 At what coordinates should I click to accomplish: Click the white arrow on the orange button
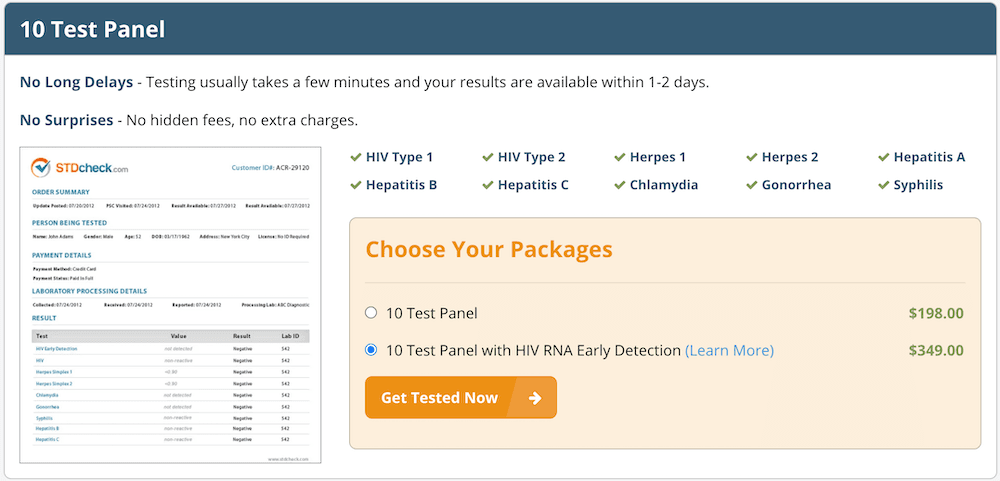click(x=535, y=398)
